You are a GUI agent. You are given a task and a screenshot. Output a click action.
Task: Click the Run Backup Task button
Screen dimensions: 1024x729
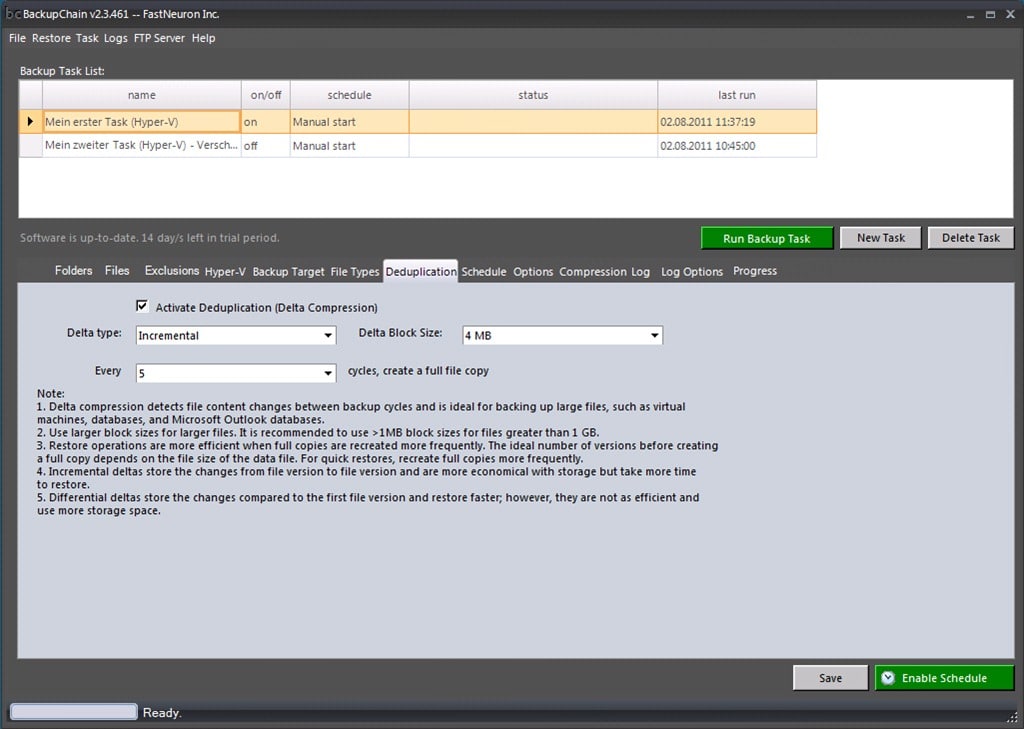coord(767,238)
